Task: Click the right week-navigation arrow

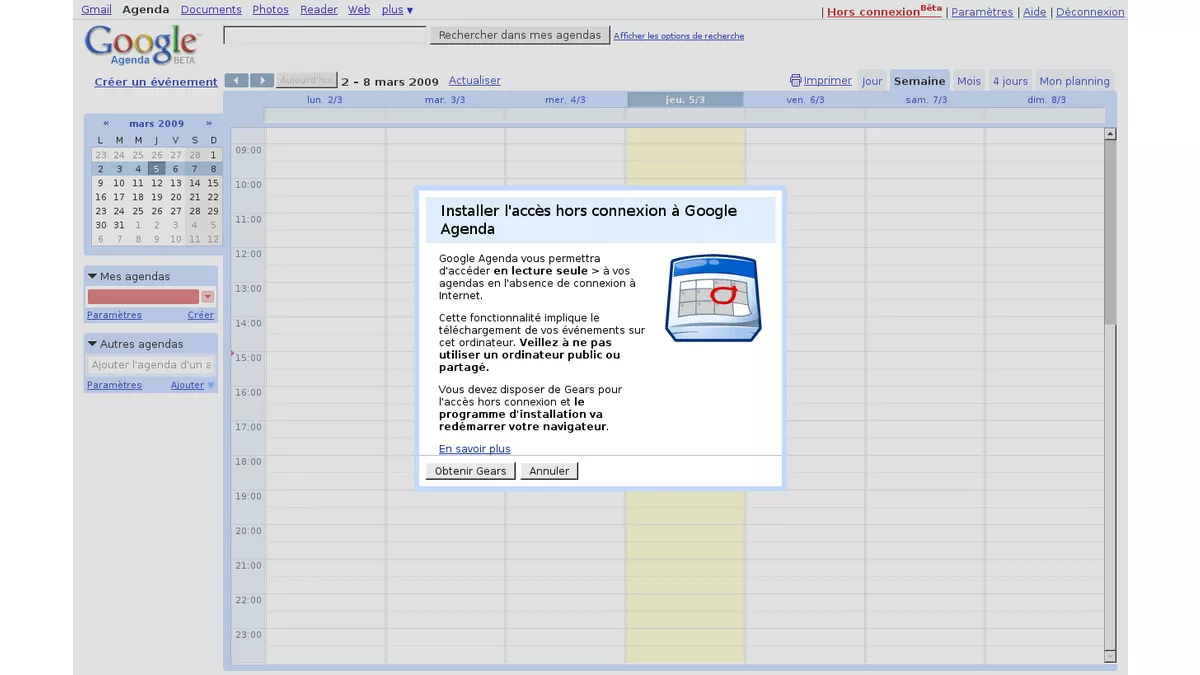Action: point(261,80)
